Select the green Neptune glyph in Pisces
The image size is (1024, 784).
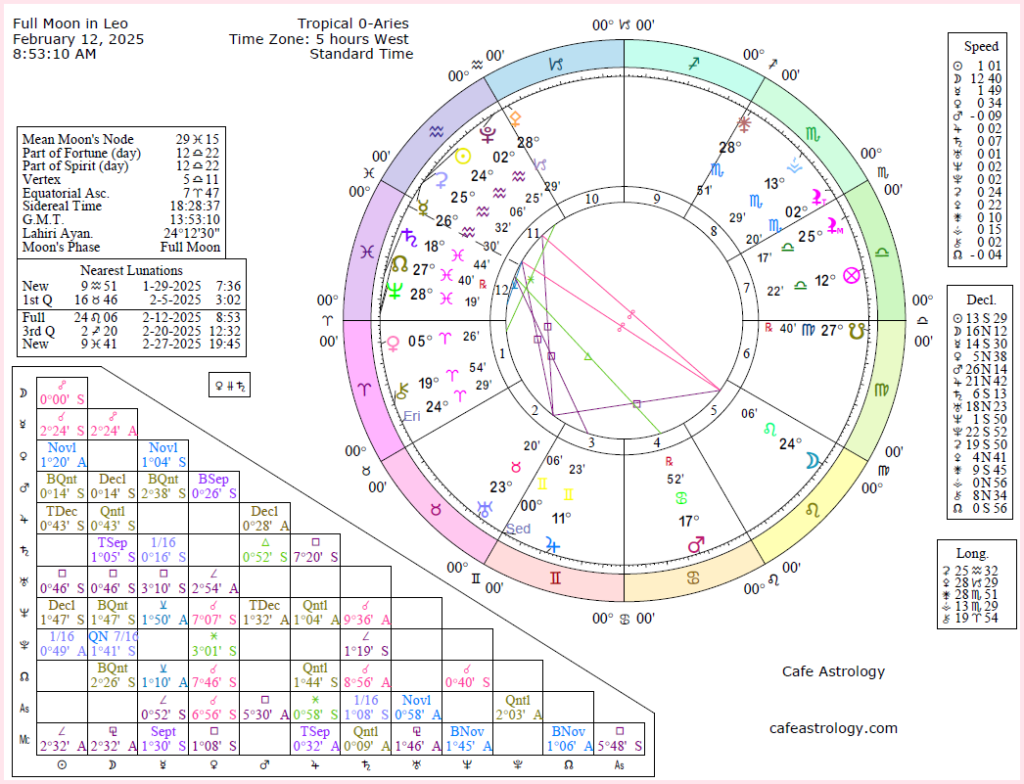395,288
